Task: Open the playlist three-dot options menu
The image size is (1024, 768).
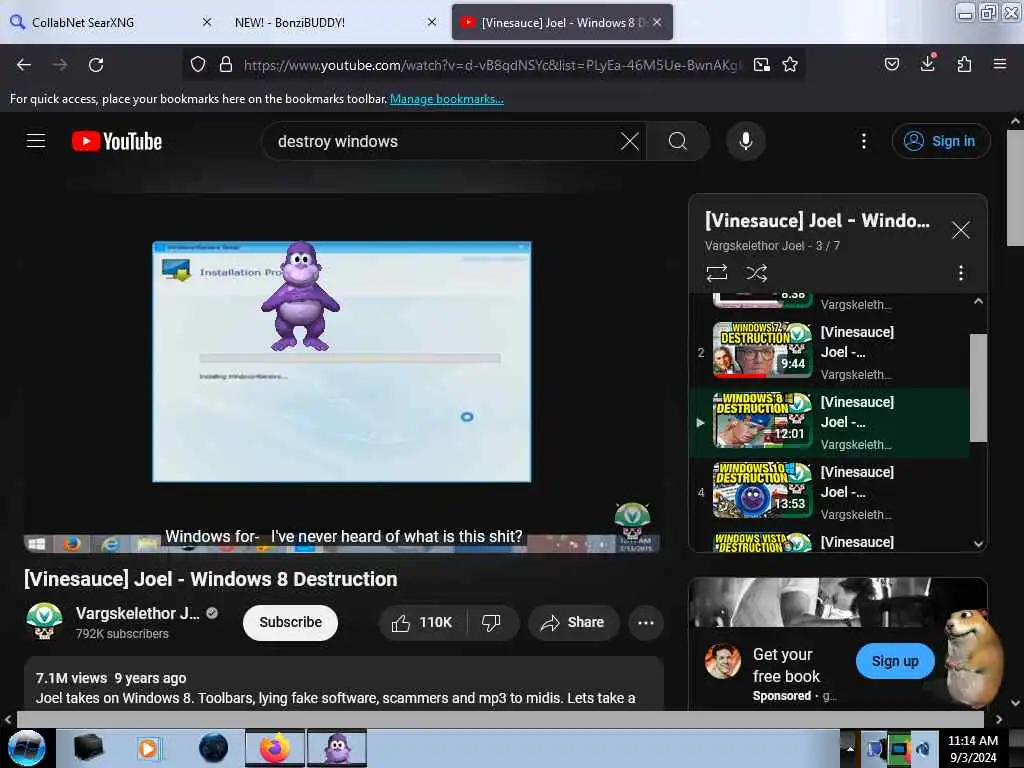Action: pyautogui.click(x=960, y=272)
